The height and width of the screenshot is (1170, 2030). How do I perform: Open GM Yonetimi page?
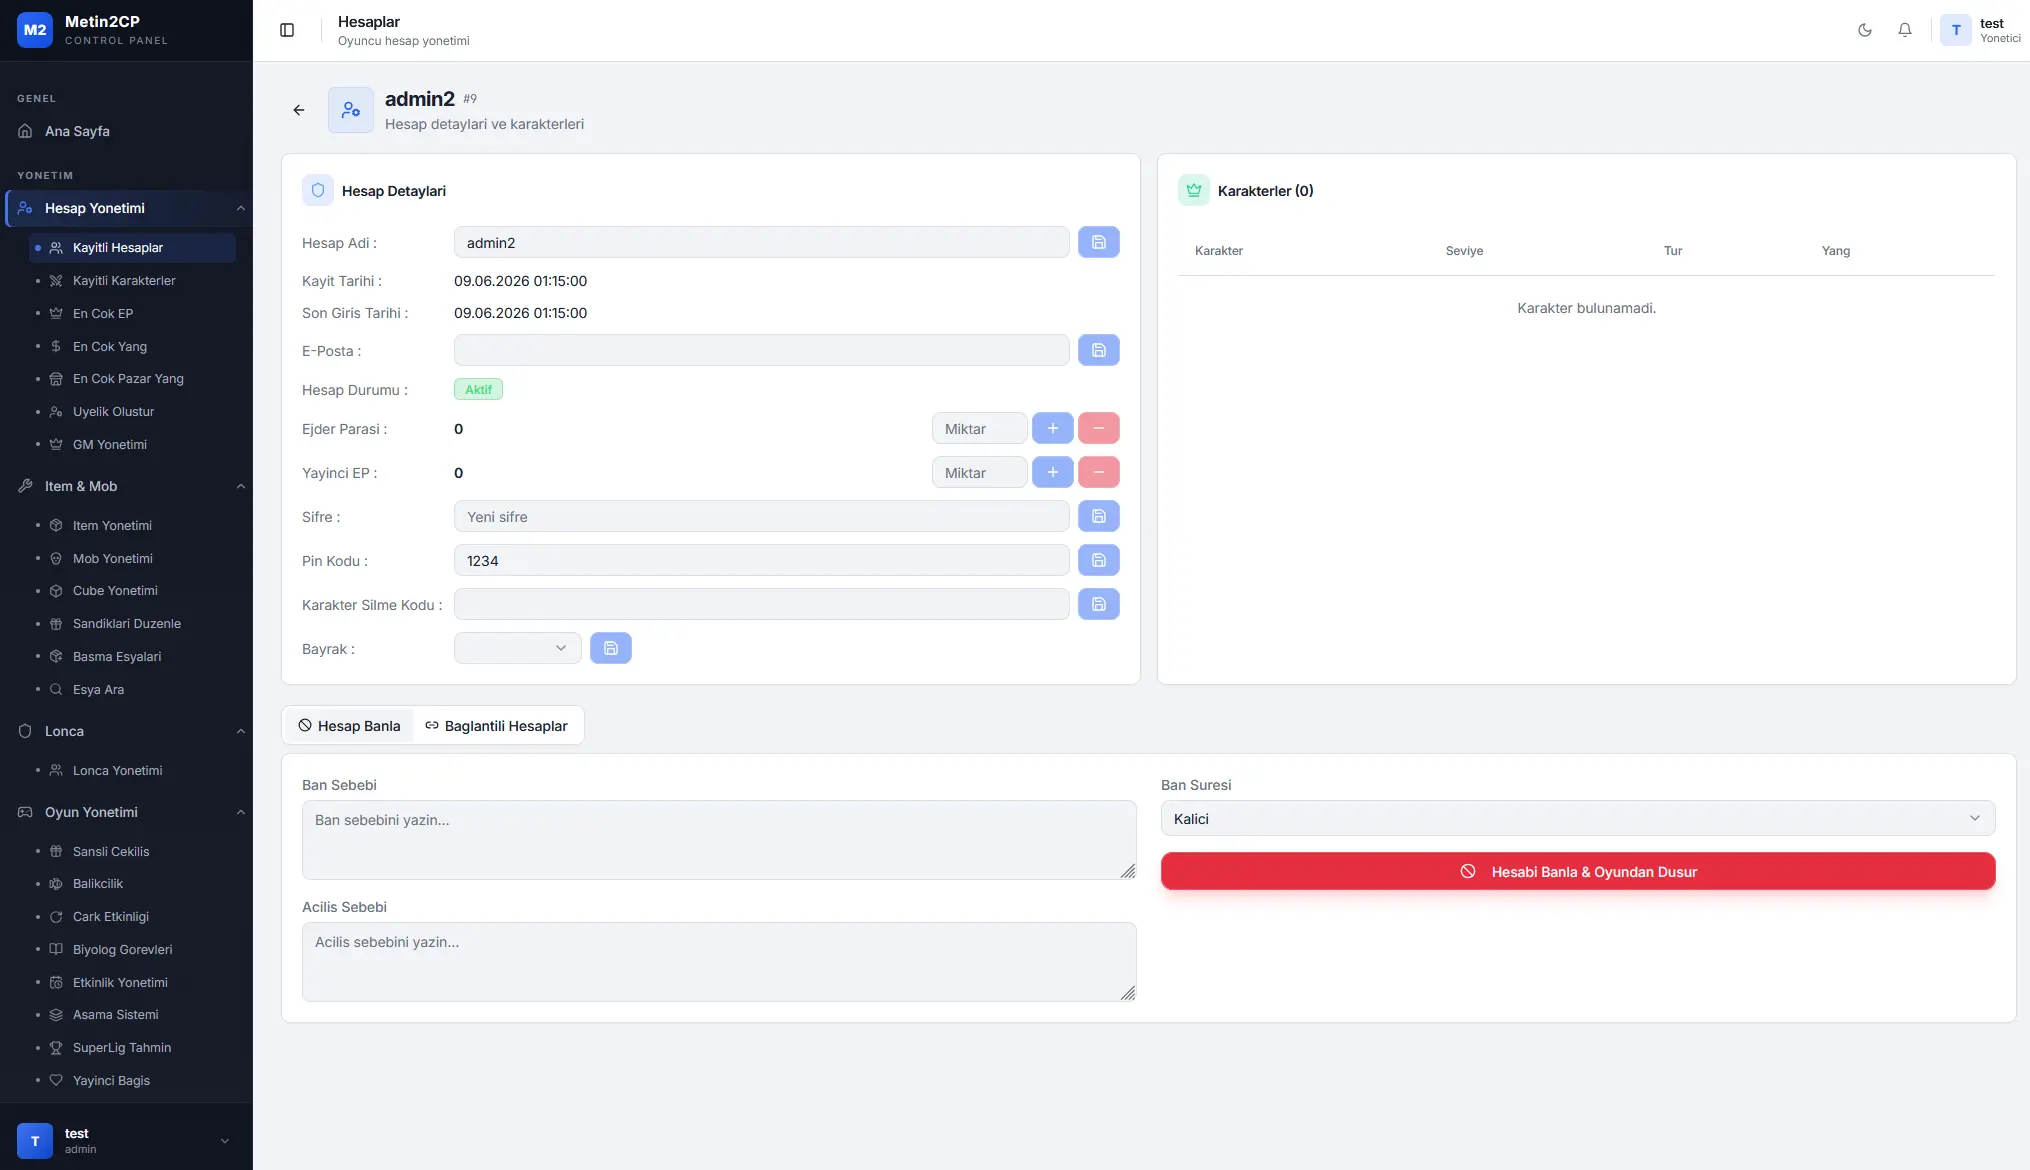[132, 444]
